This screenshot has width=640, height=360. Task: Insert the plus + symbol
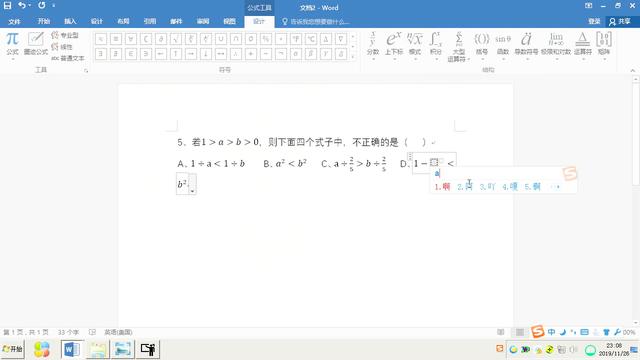click(251, 53)
